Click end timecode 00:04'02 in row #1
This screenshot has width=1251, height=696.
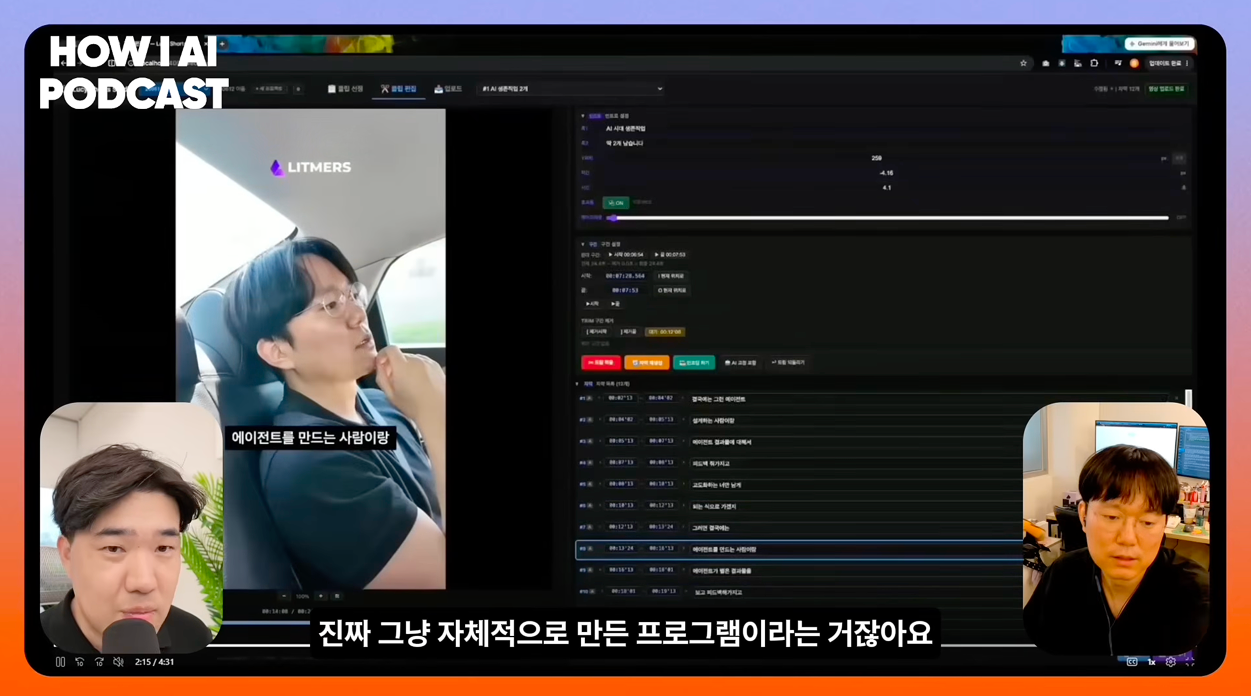point(661,399)
